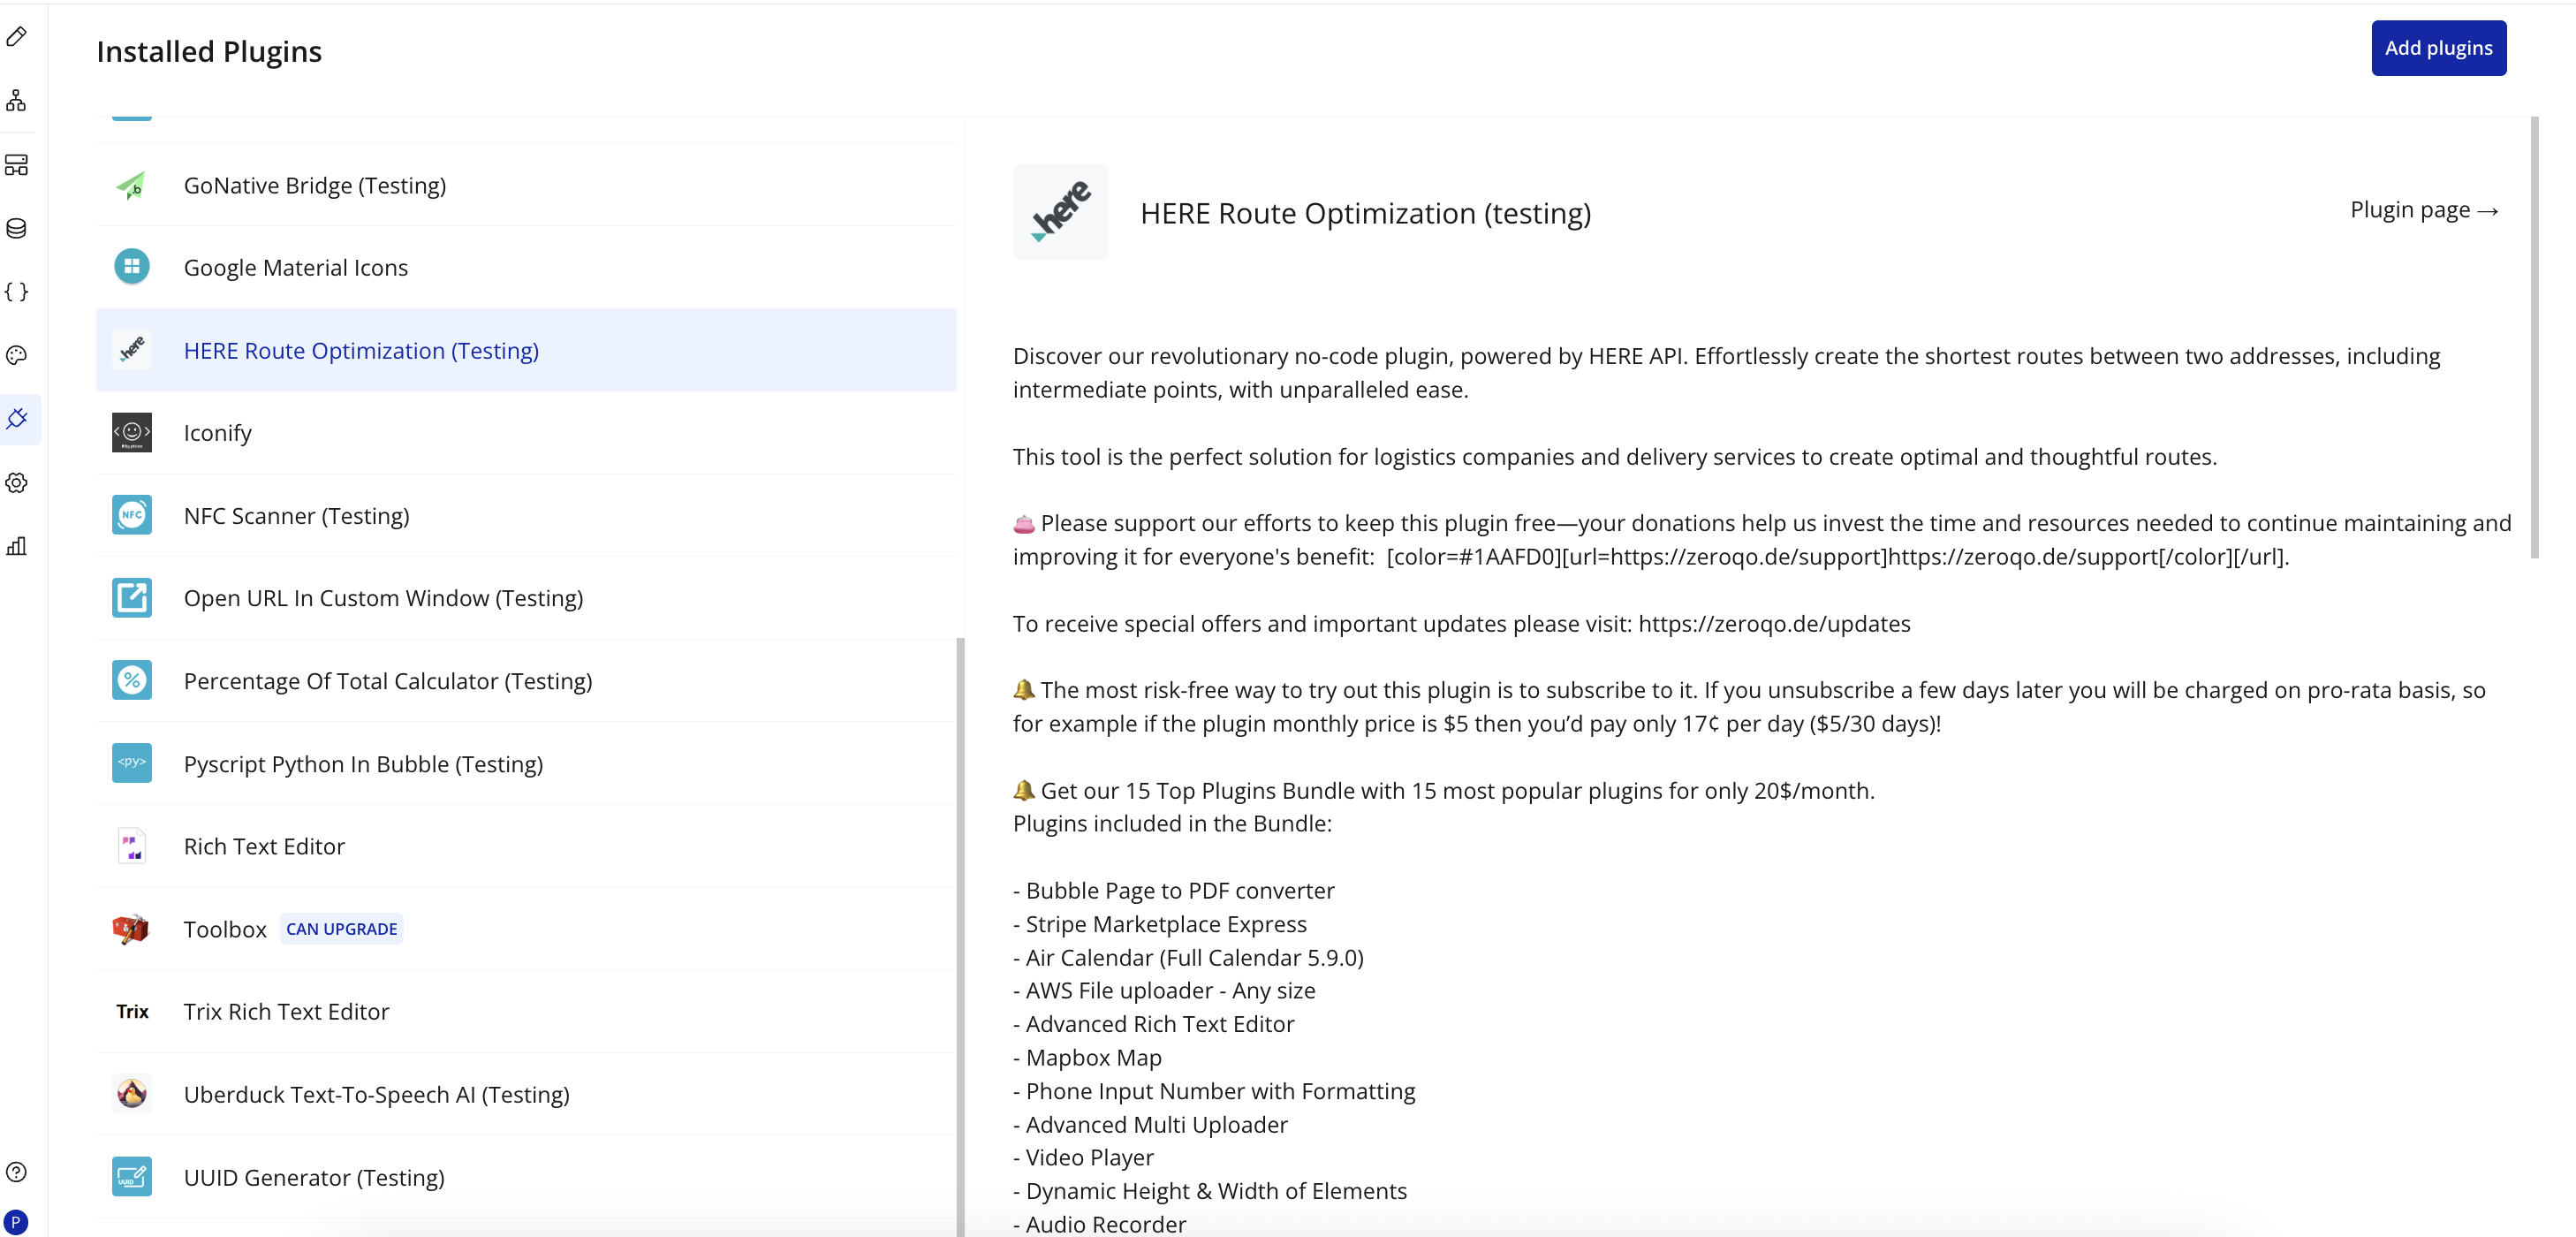This screenshot has width=2576, height=1237.
Task: Open the Plugin page link
Action: pos(2423,210)
